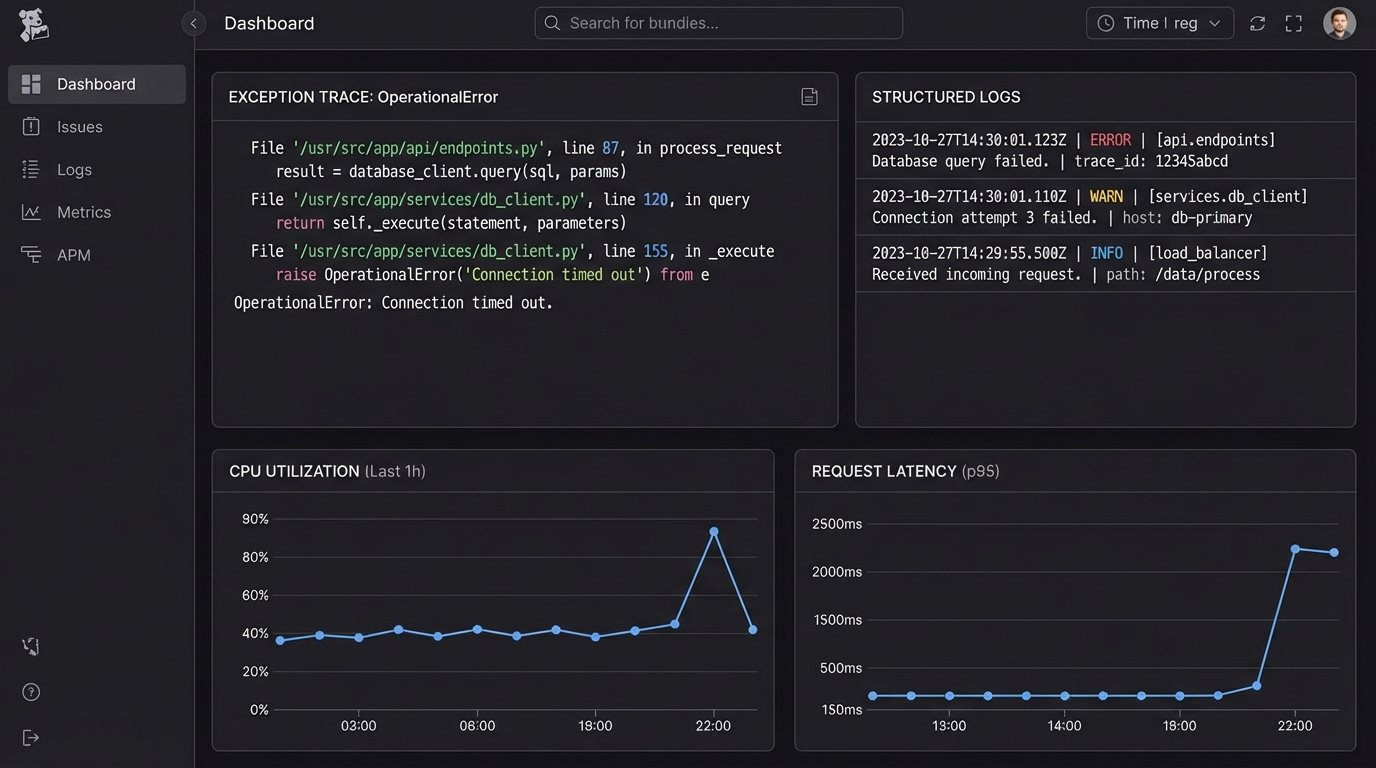
Task: Click the CPU utilization peak data point
Action: 713,532
